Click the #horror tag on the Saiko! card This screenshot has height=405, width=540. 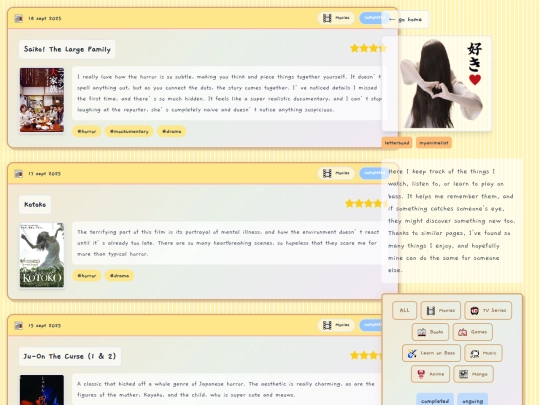(x=86, y=131)
